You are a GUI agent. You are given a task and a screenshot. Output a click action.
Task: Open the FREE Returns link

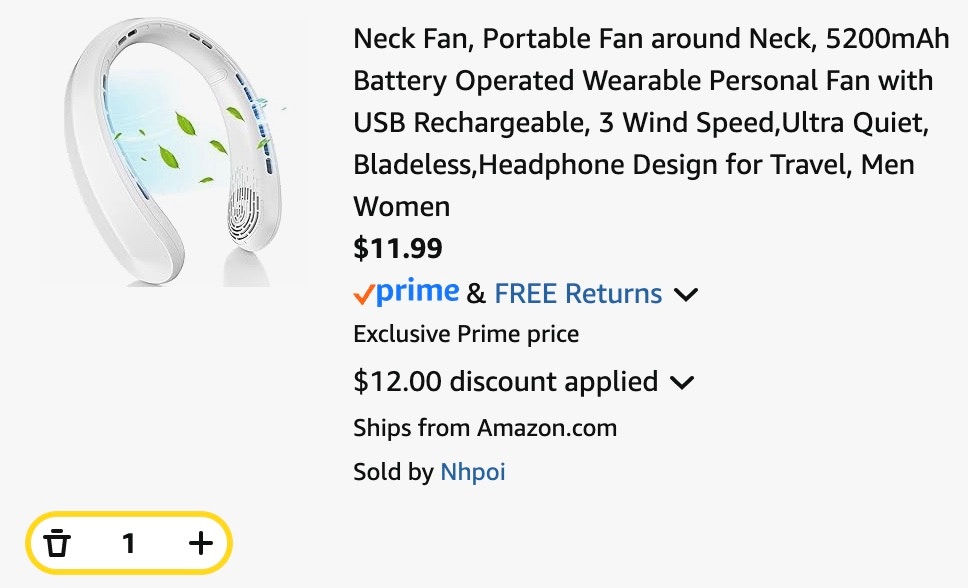coord(578,294)
